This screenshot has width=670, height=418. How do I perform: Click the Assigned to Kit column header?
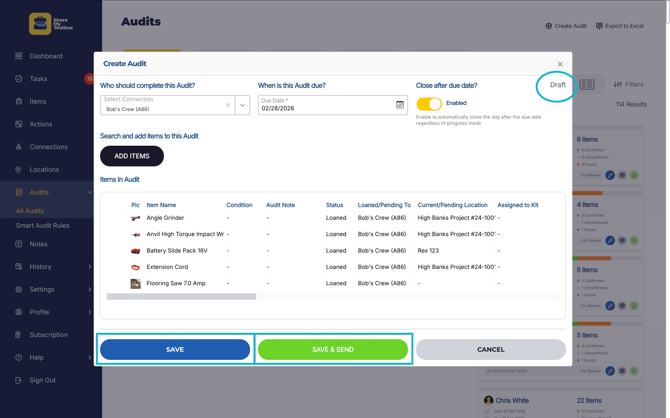(x=518, y=205)
